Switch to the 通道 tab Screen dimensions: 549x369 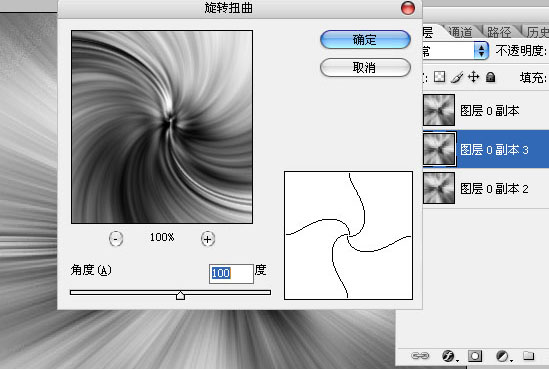pyautogui.click(x=460, y=32)
